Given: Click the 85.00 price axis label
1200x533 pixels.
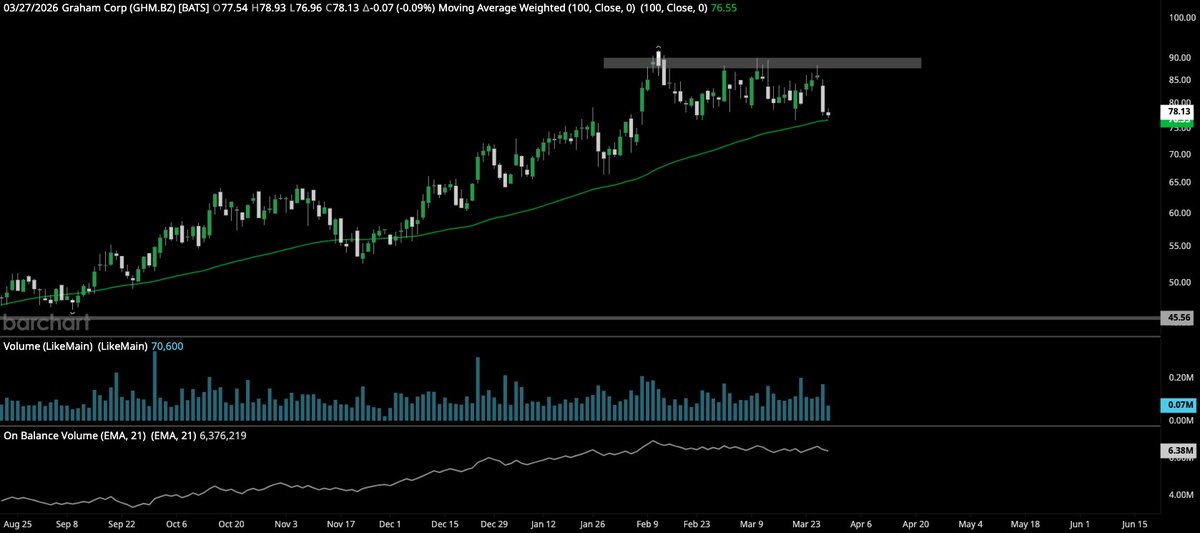Looking at the screenshot, I should point(1180,80).
